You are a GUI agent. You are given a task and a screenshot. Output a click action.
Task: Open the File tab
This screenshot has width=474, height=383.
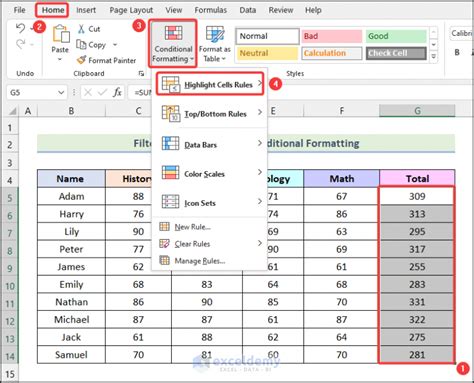tap(19, 10)
